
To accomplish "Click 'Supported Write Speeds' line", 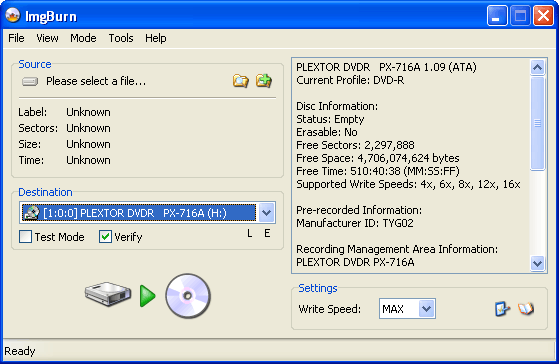I will [x=408, y=184].
